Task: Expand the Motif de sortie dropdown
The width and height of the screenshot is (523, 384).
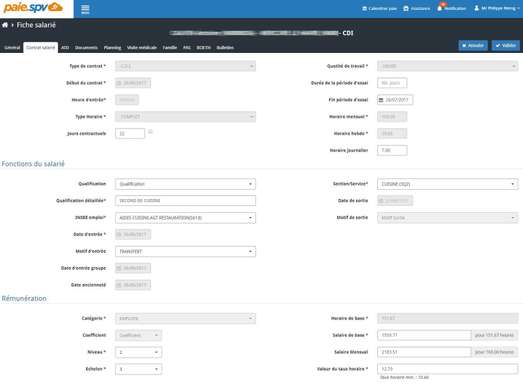Action: [448, 218]
